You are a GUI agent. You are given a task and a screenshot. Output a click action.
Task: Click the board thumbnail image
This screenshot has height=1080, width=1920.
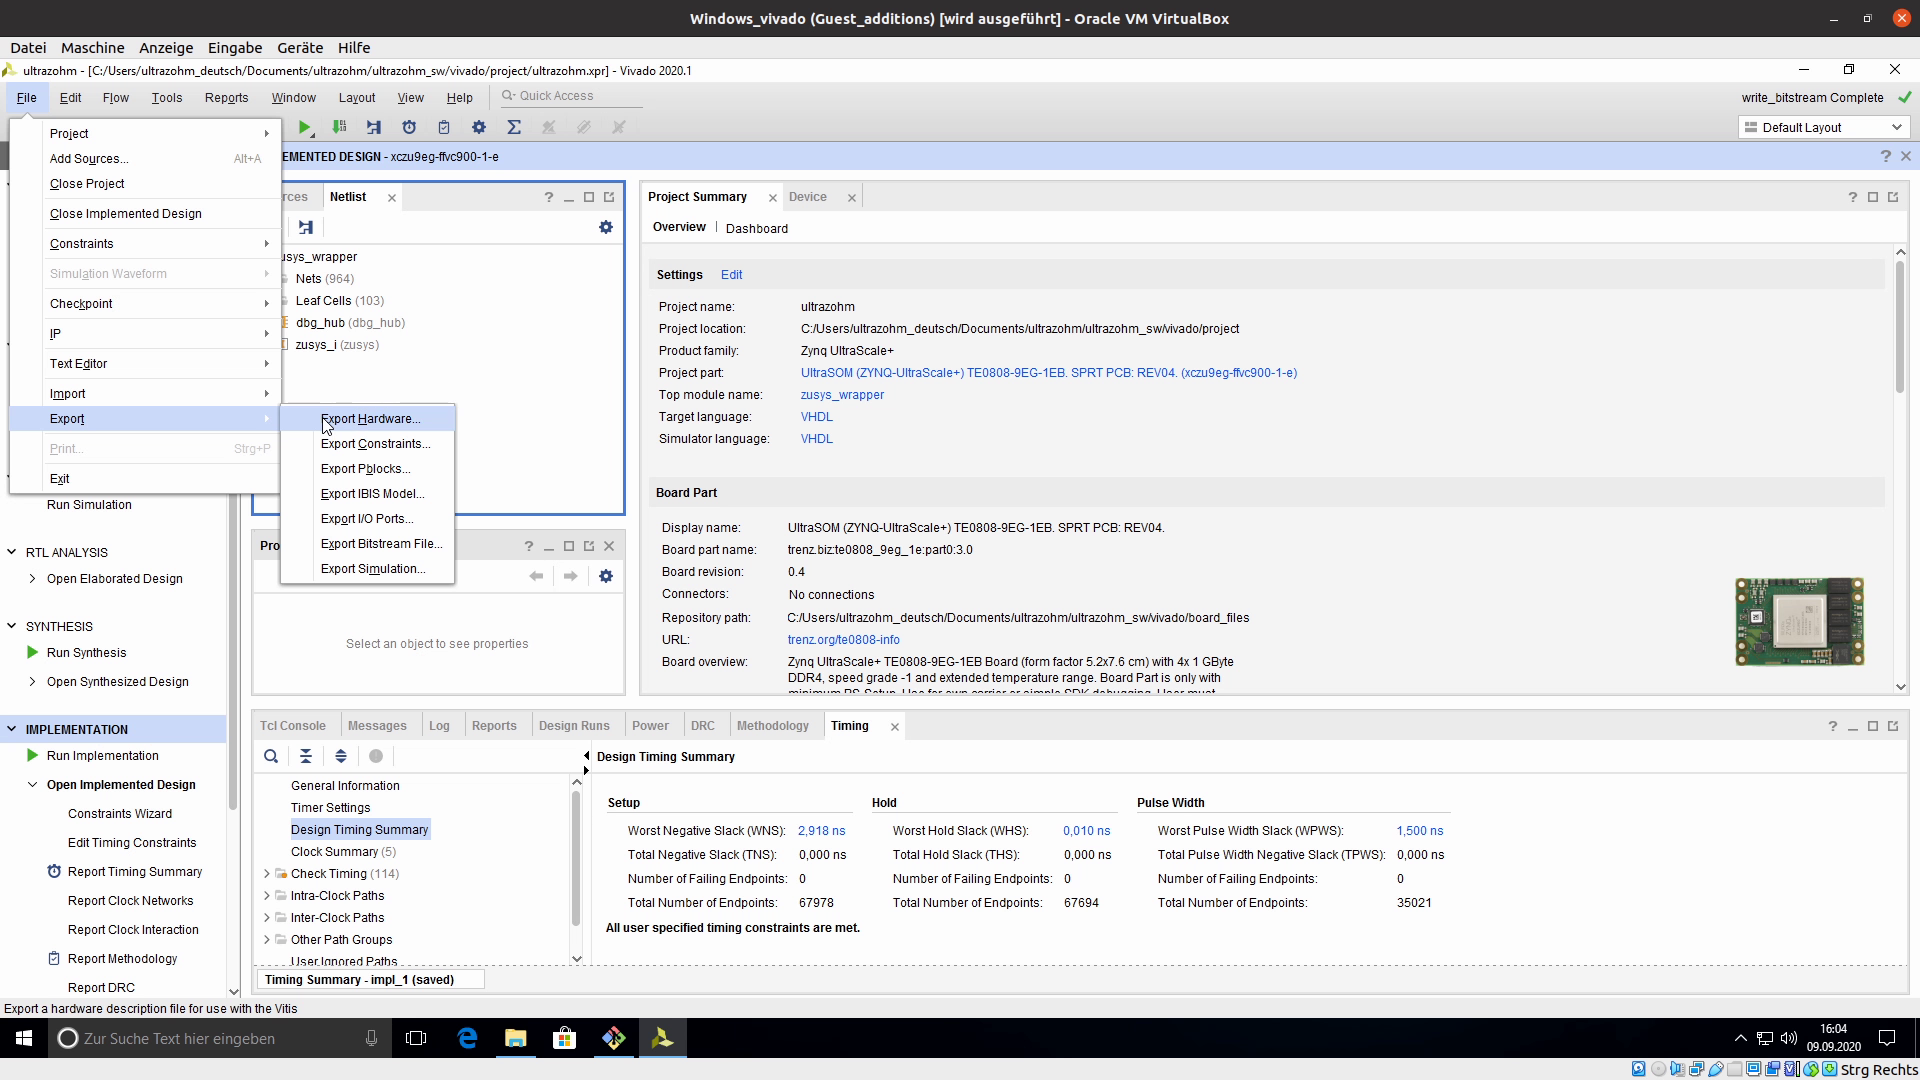(x=1799, y=621)
